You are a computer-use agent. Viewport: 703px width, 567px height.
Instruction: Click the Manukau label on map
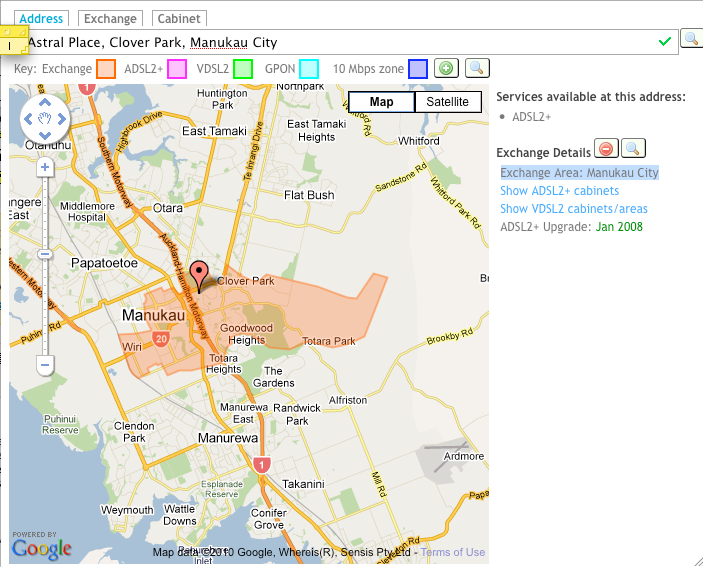153,315
